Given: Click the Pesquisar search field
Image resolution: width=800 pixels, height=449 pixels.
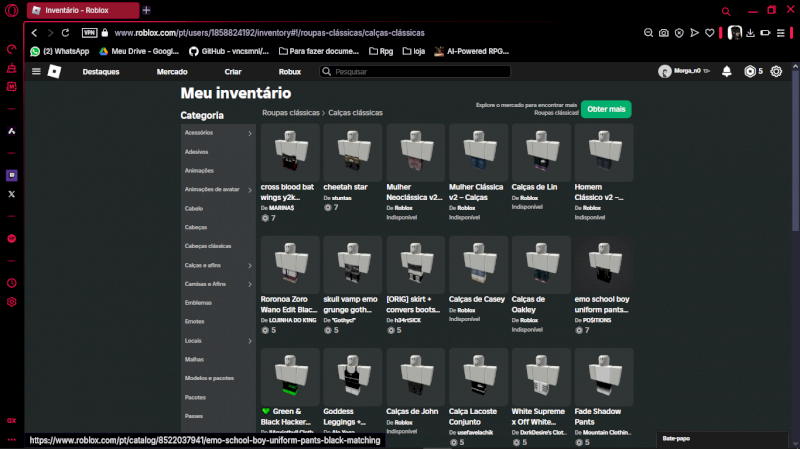Looking at the screenshot, I should pos(420,72).
